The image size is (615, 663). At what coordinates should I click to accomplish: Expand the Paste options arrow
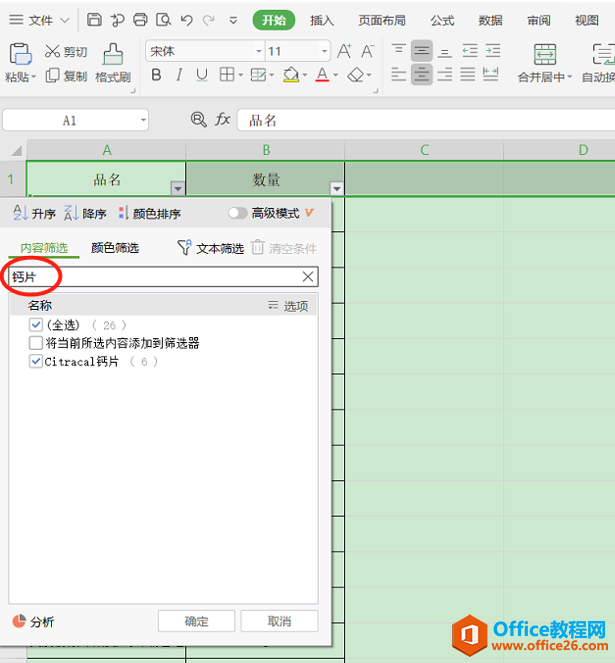pos(34,77)
